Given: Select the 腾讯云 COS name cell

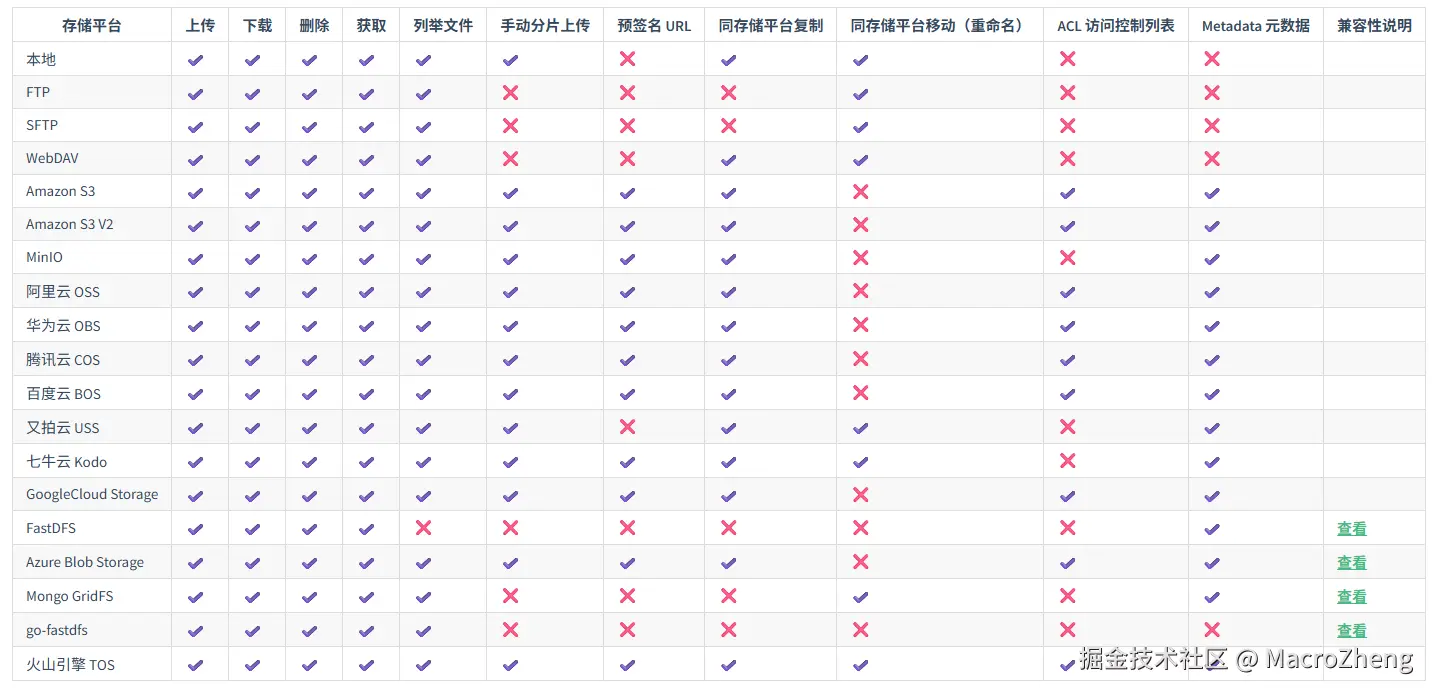Looking at the screenshot, I should 92,359.
